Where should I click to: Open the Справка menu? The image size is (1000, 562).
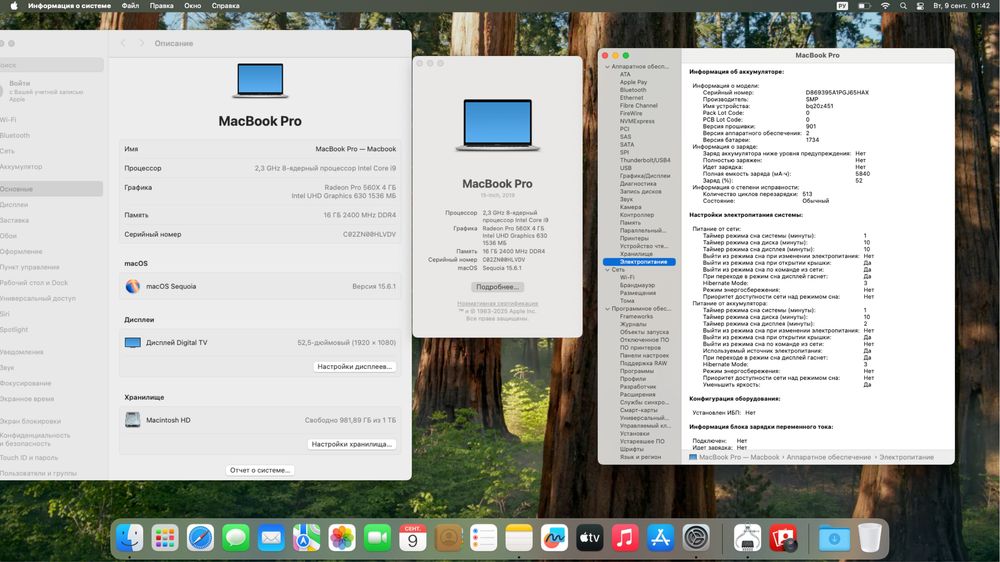[x=226, y=6]
